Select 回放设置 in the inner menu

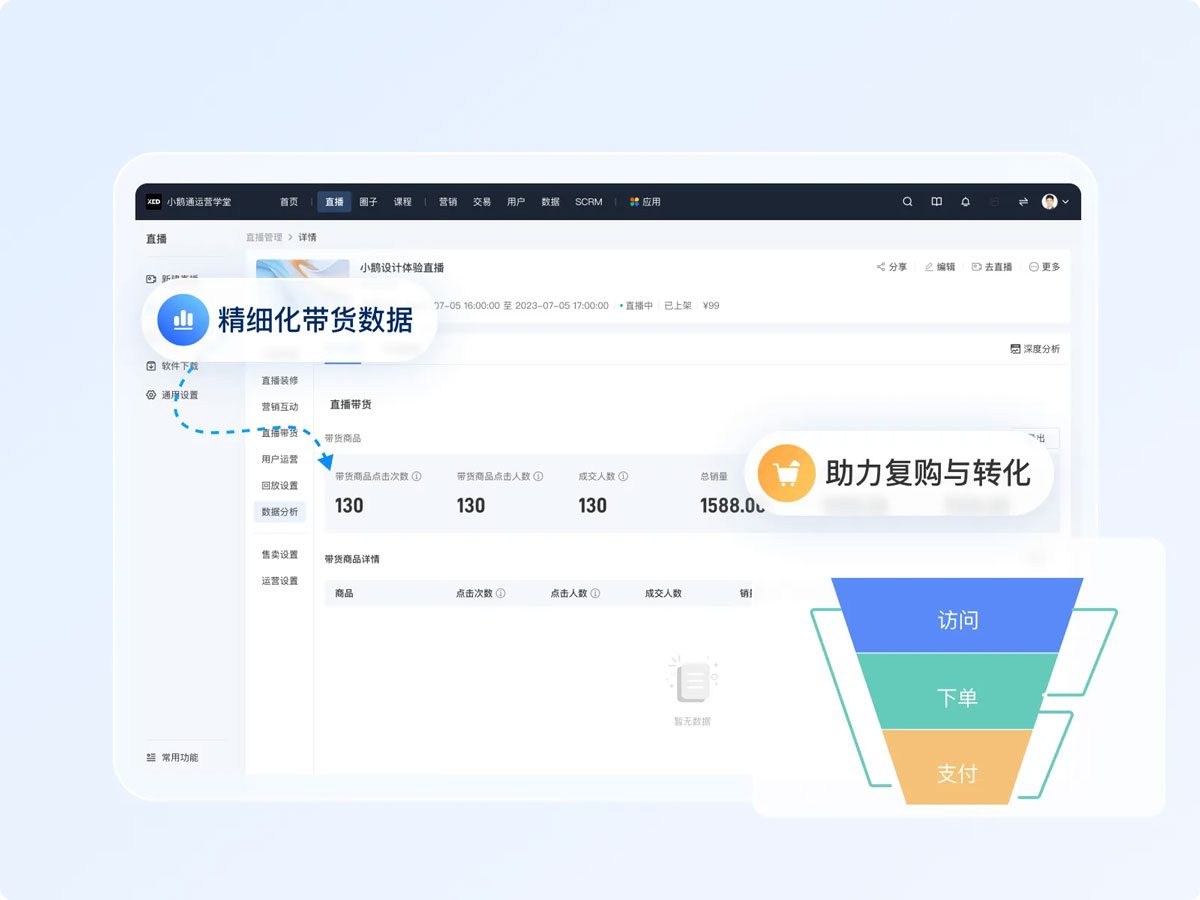click(280, 485)
